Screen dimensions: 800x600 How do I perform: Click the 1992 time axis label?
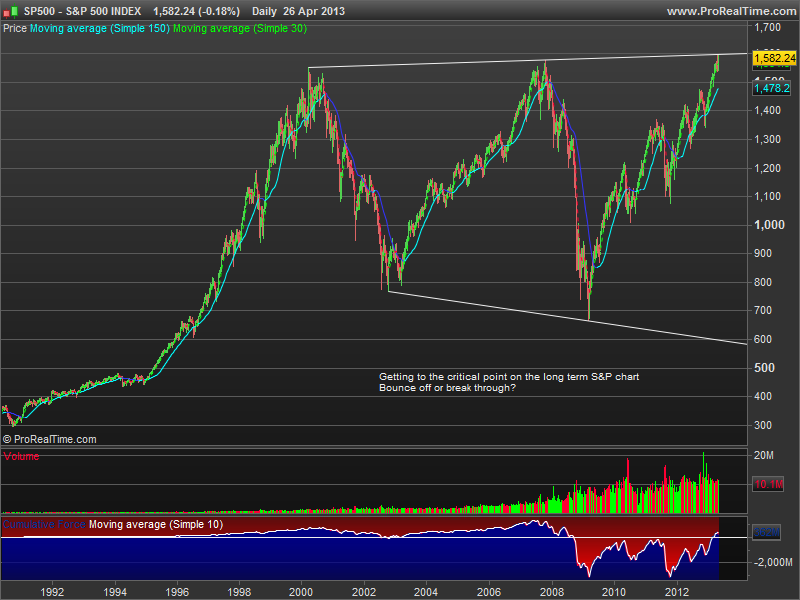[52, 592]
